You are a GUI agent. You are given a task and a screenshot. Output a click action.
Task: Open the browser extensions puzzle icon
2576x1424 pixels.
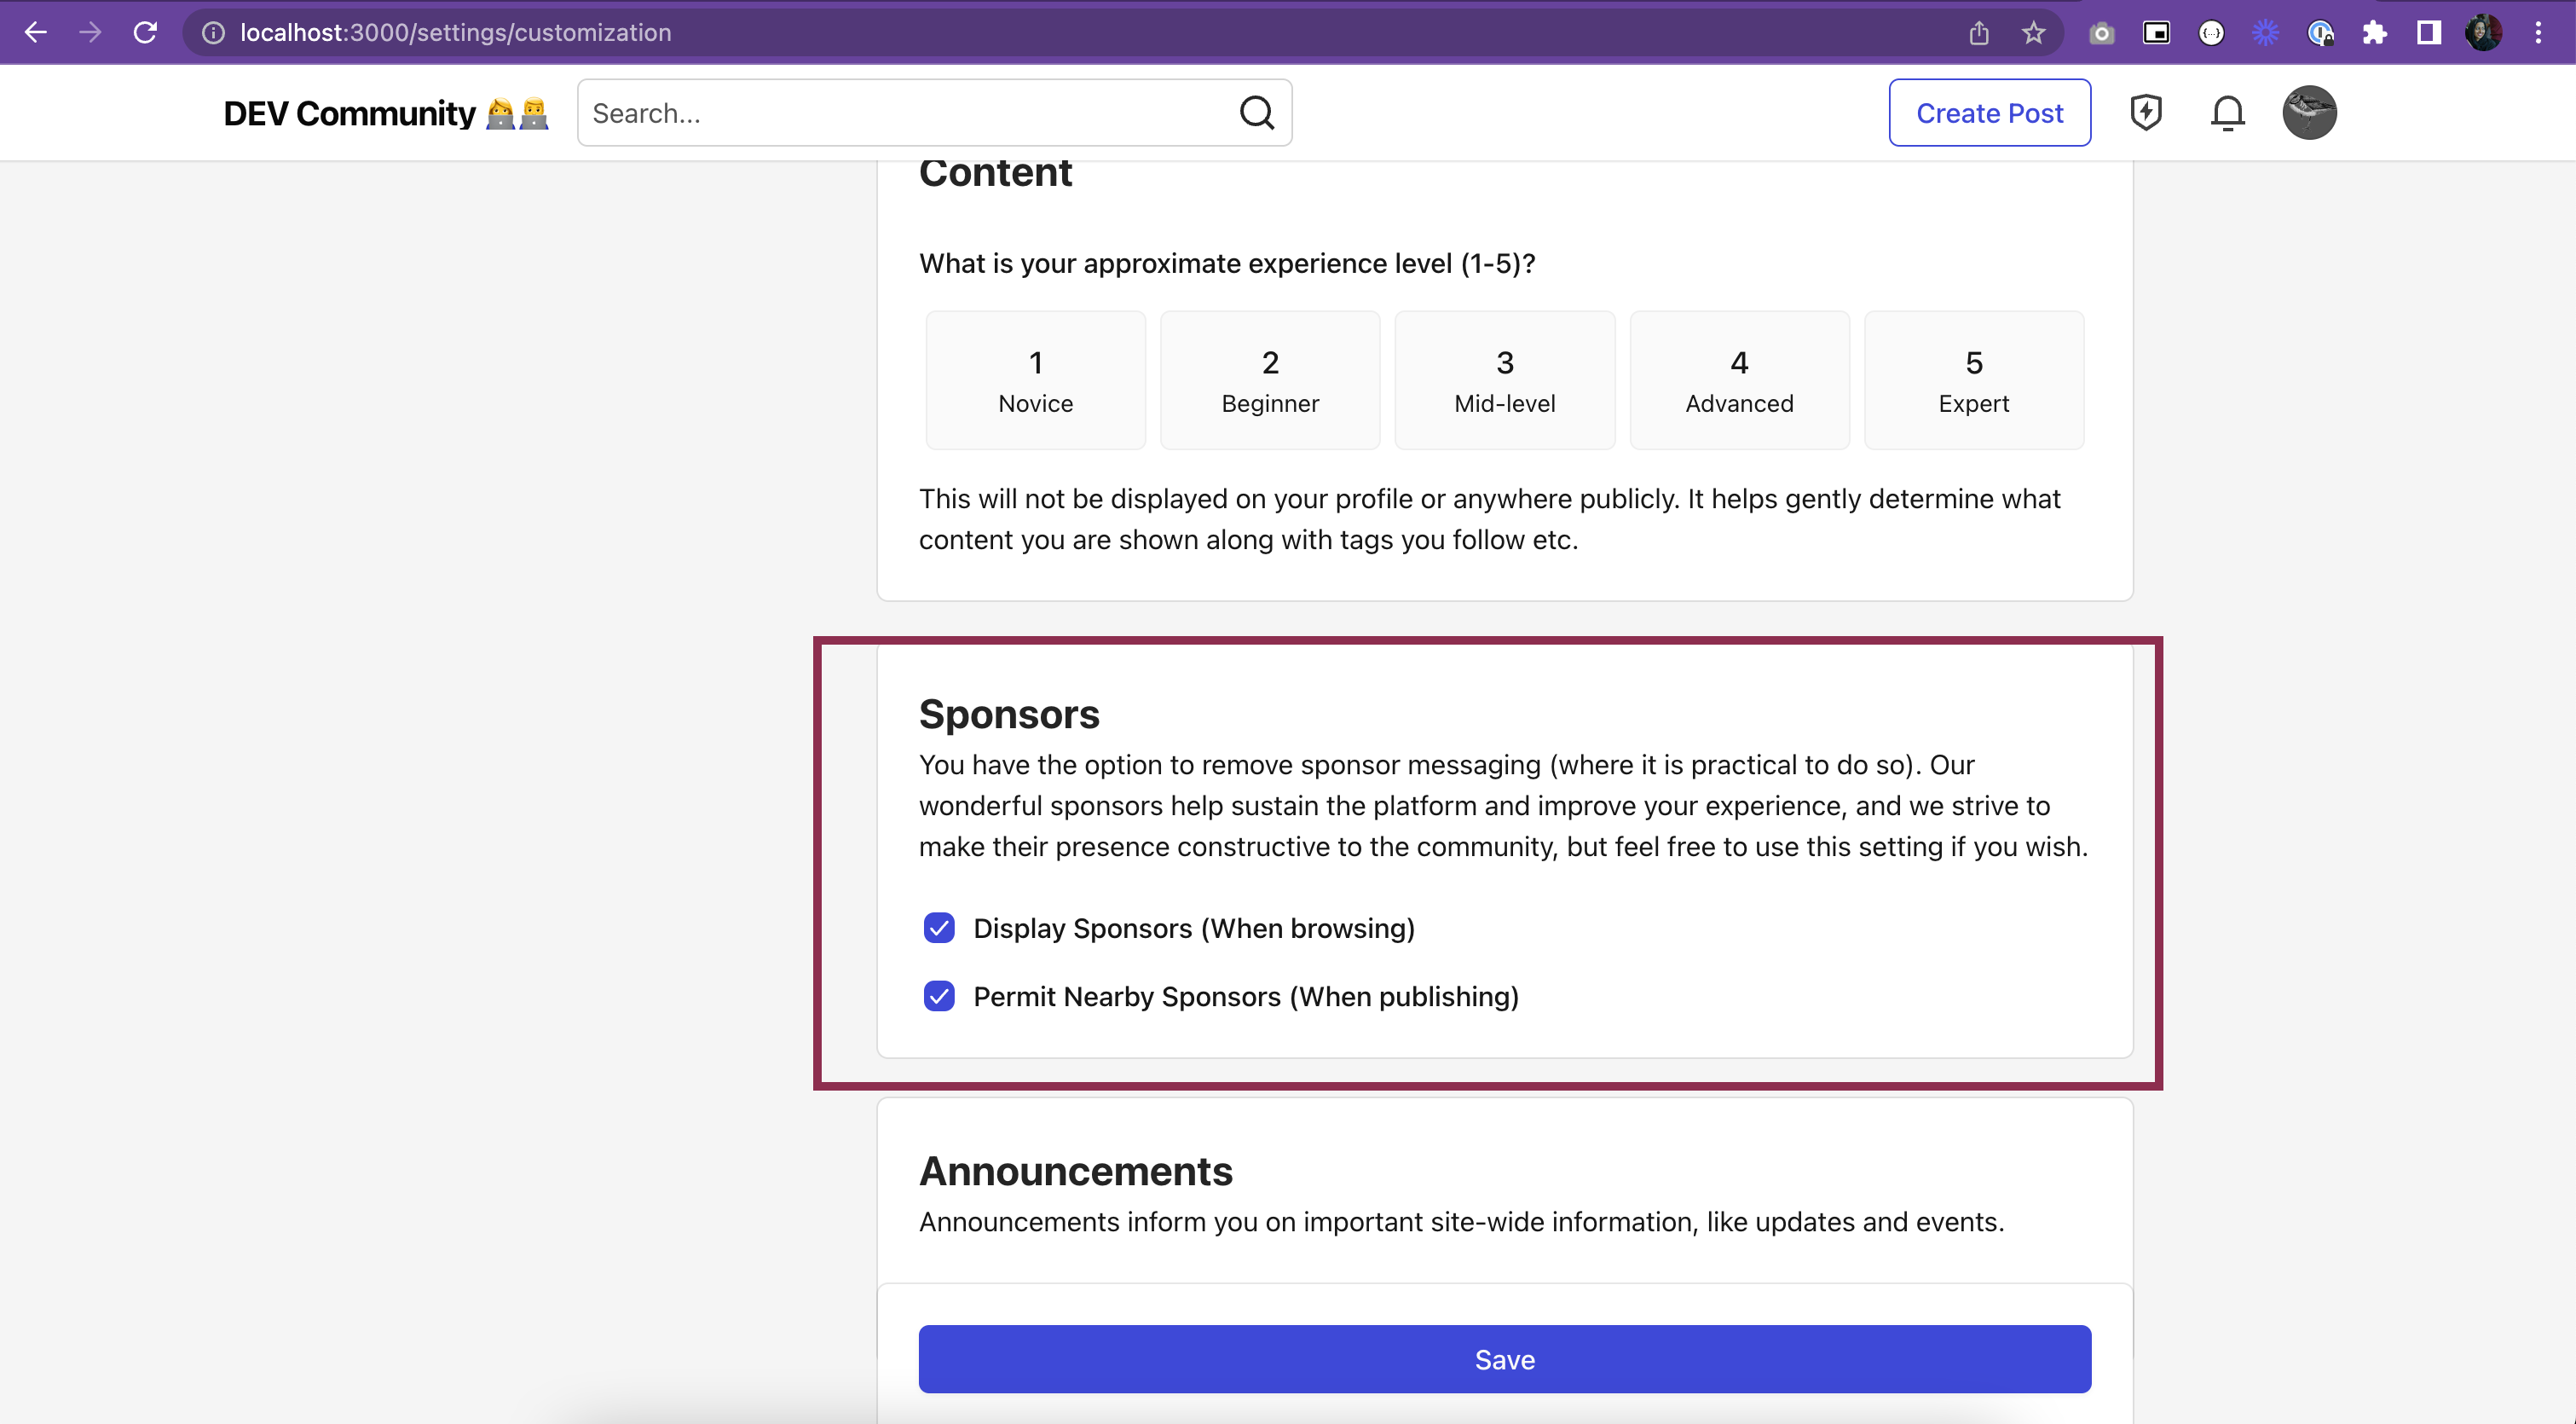(2375, 32)
